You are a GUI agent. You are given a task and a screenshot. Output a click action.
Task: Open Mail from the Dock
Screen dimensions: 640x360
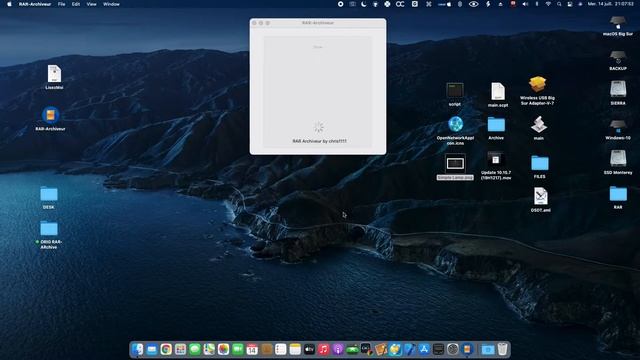[x=152, y=349]
